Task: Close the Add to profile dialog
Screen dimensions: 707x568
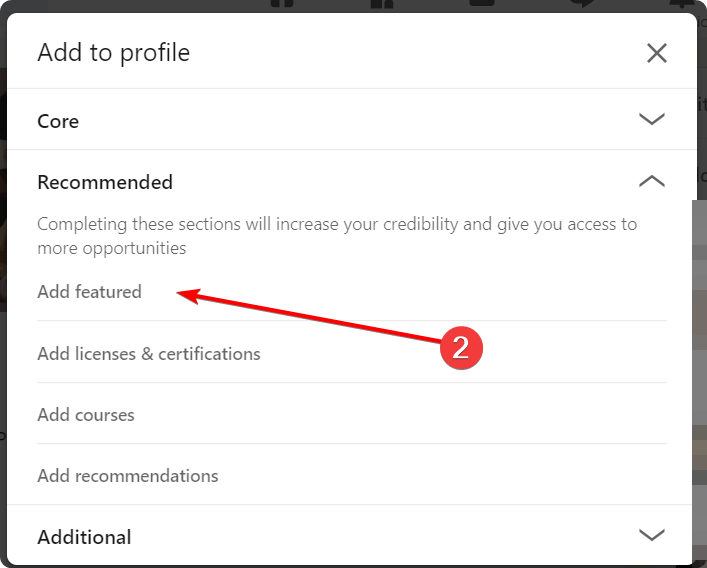Action: [656, 53]
